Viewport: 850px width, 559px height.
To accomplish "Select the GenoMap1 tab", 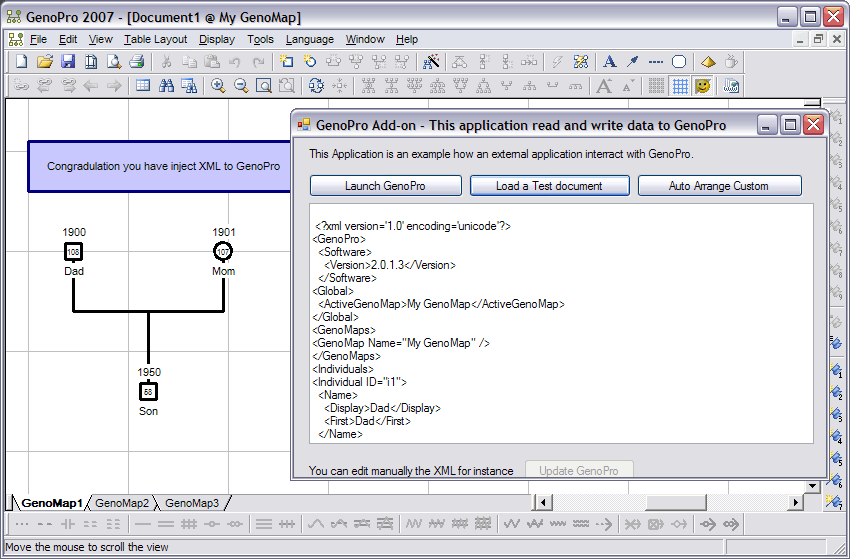I will pos(52,503).
